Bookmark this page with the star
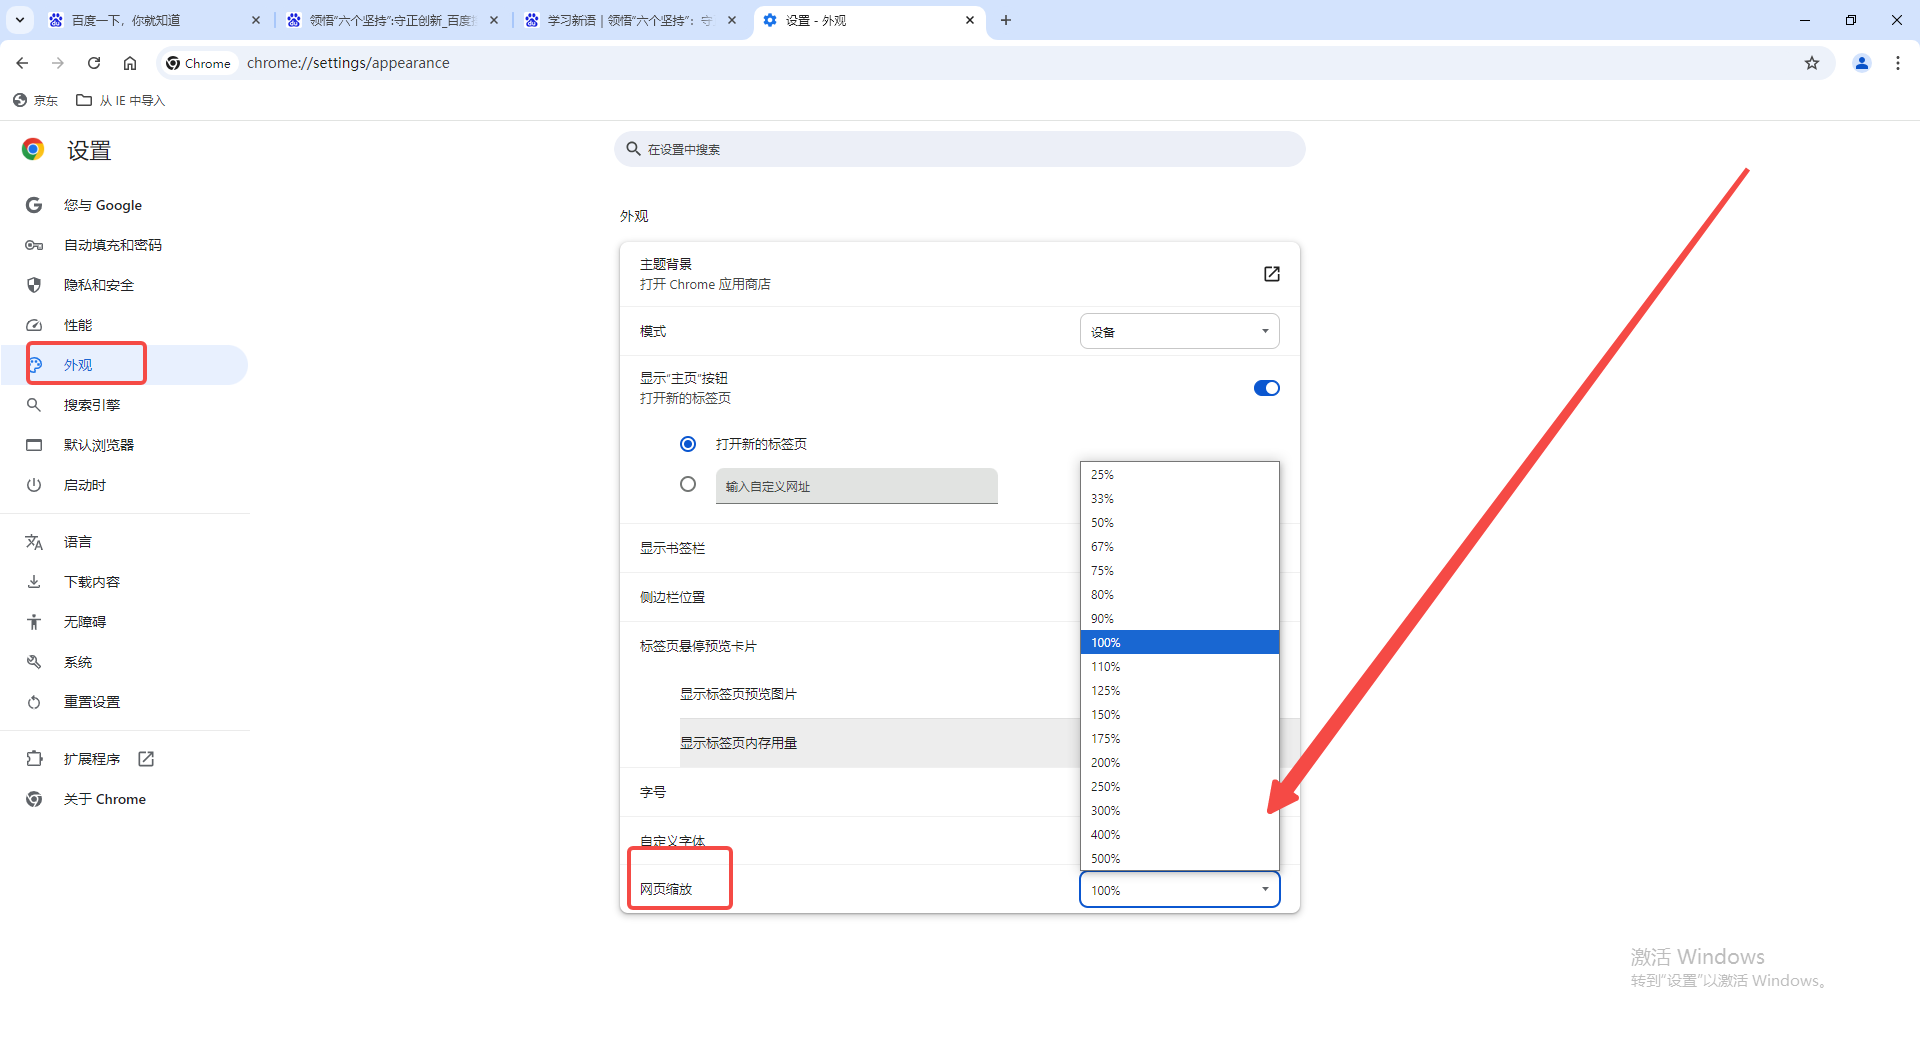 pos(1812,63)
